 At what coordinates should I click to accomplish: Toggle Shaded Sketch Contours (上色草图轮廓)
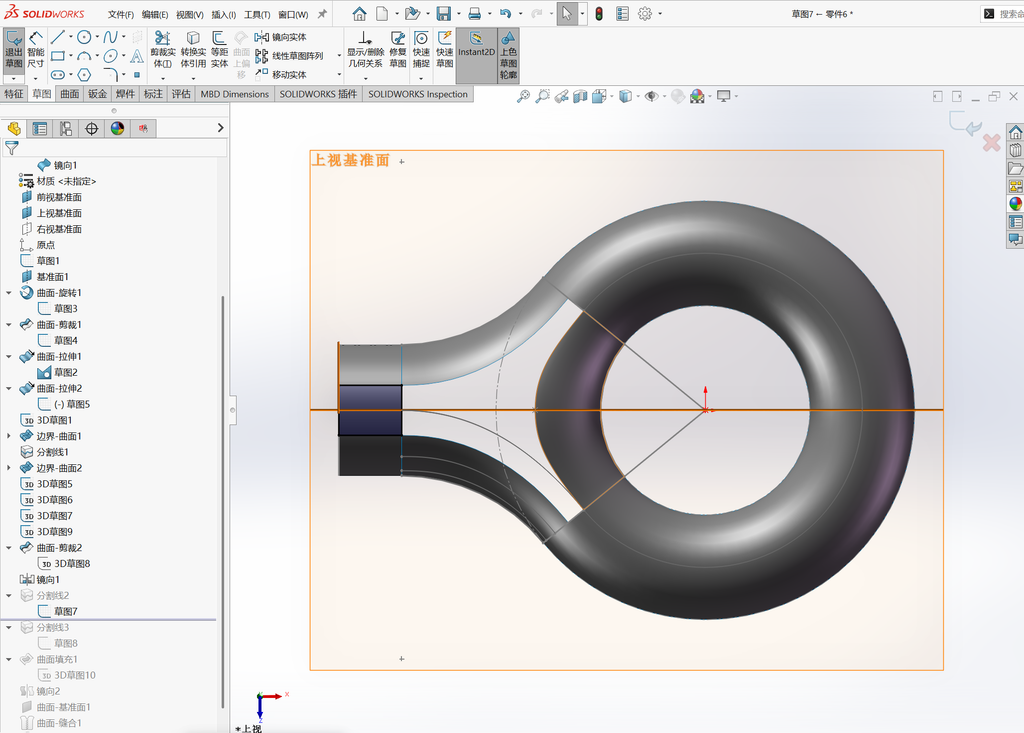tap(509, 55)
